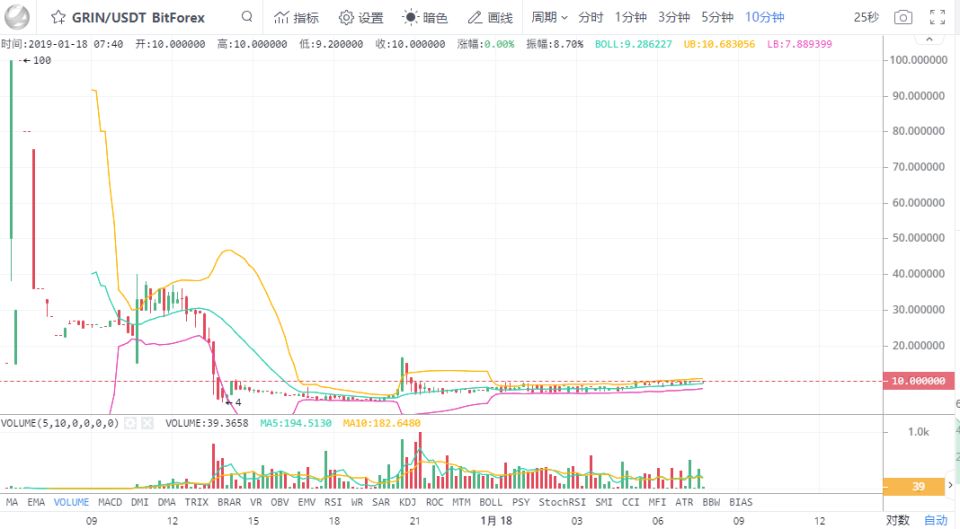Expand right panel arrow beside volume axis
Image resolution: width=960 pixels, height=529 pixels.
pyautogui.click(x=951, y=486)
